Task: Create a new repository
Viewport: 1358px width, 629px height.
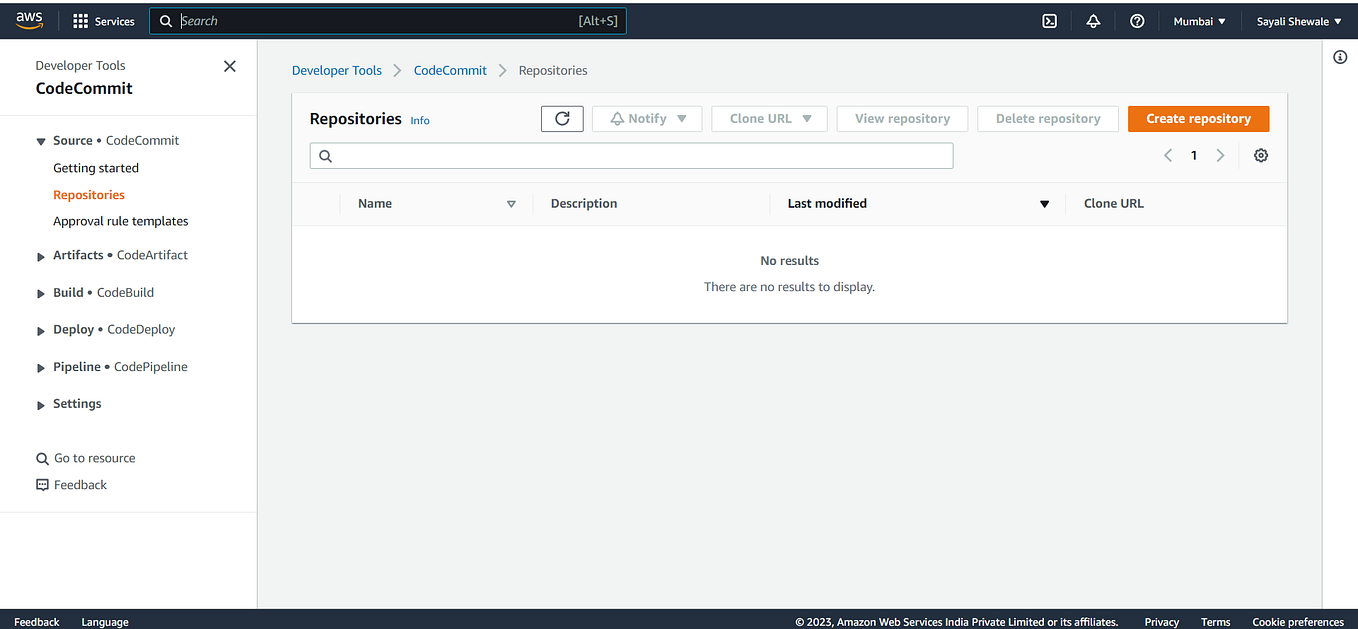Action: tap(1198, 118)
